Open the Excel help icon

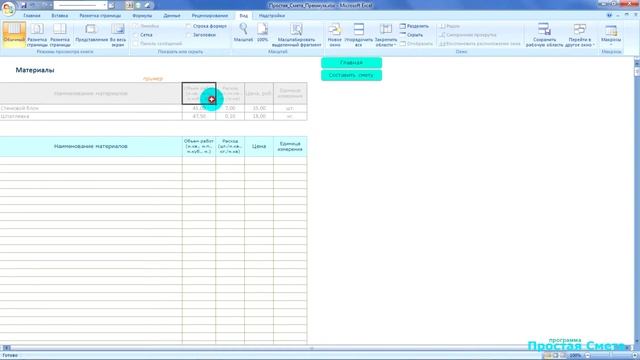click(x=609, y=16)
